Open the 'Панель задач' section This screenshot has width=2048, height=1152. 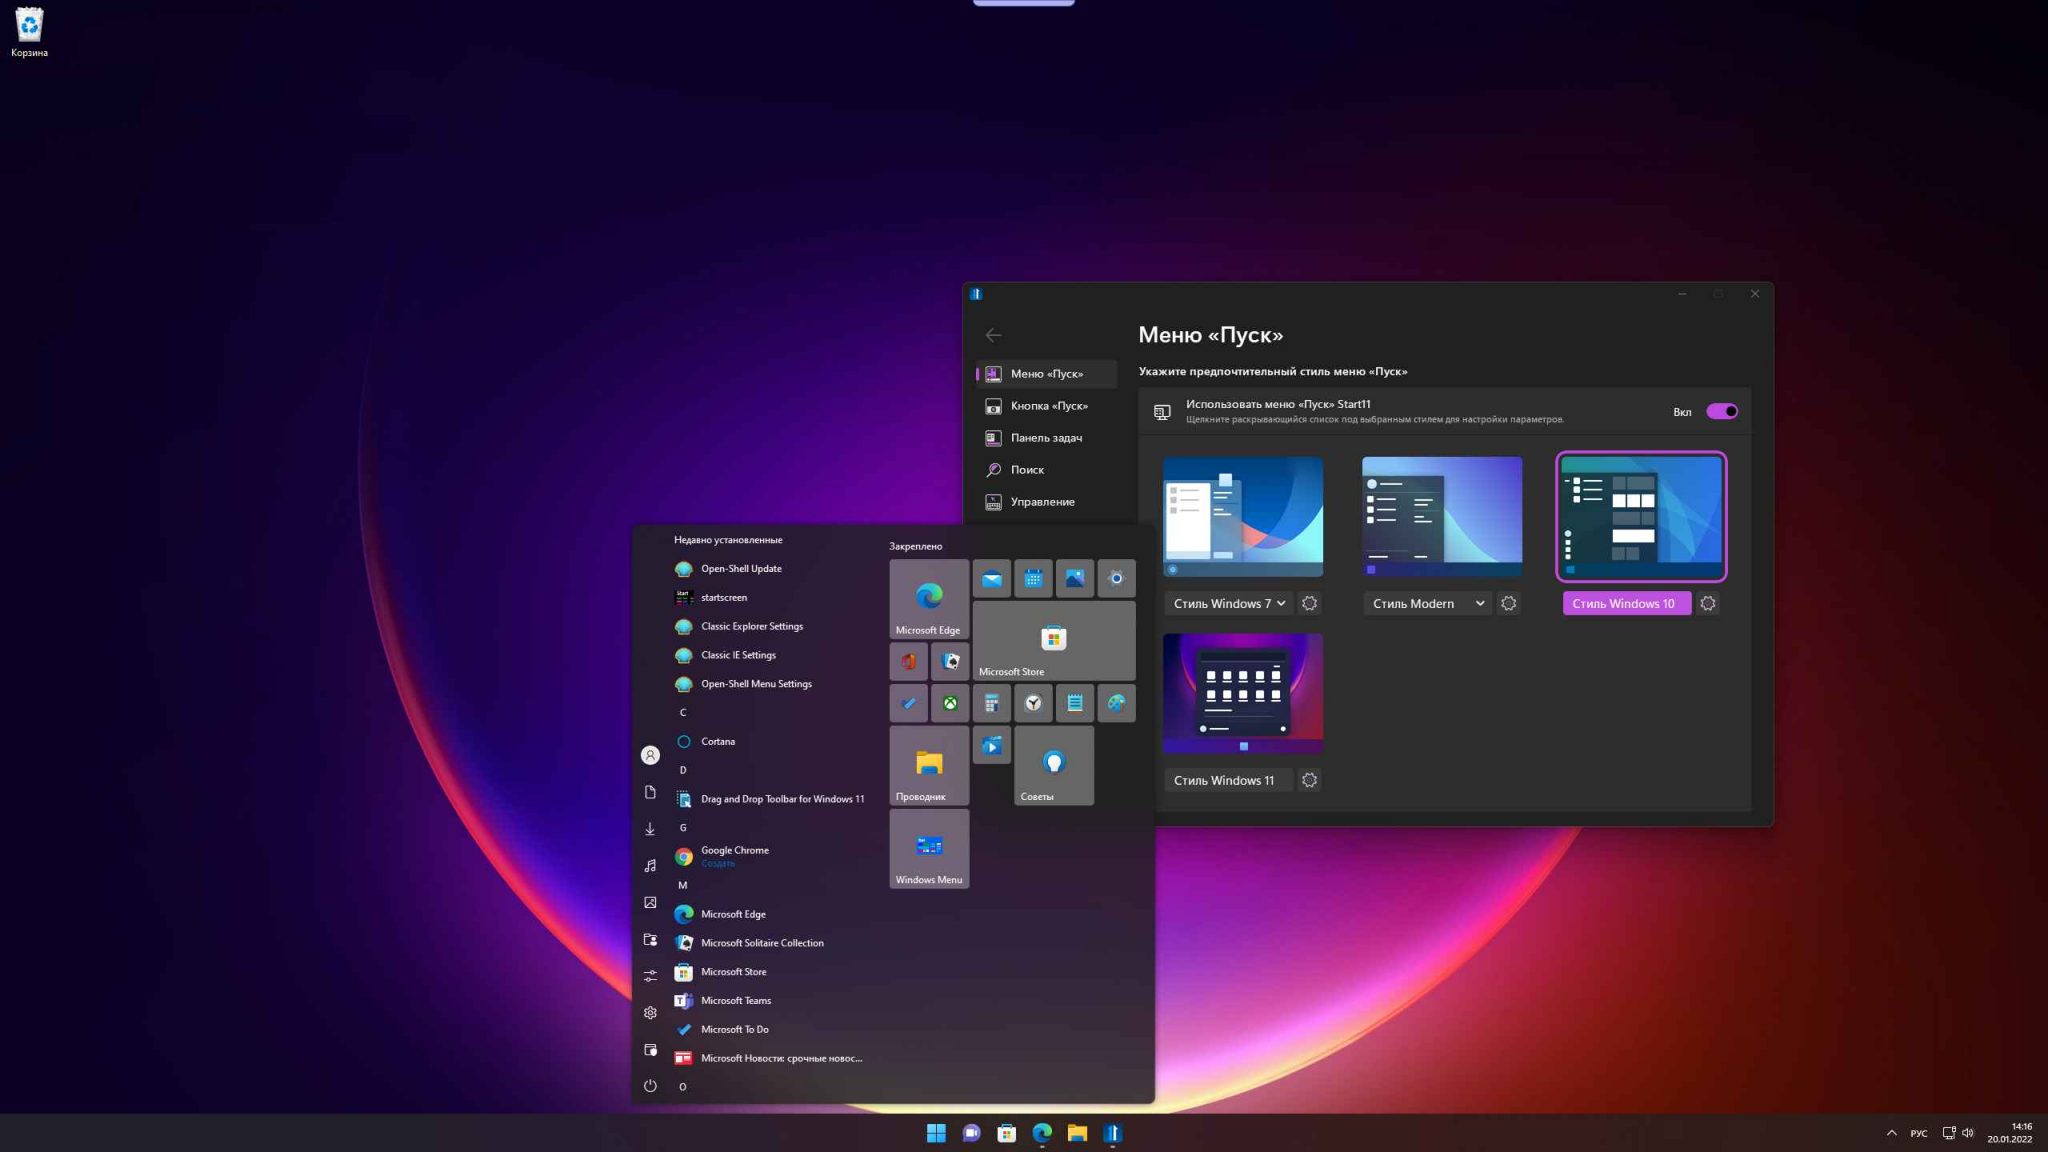pos(1046,438)
